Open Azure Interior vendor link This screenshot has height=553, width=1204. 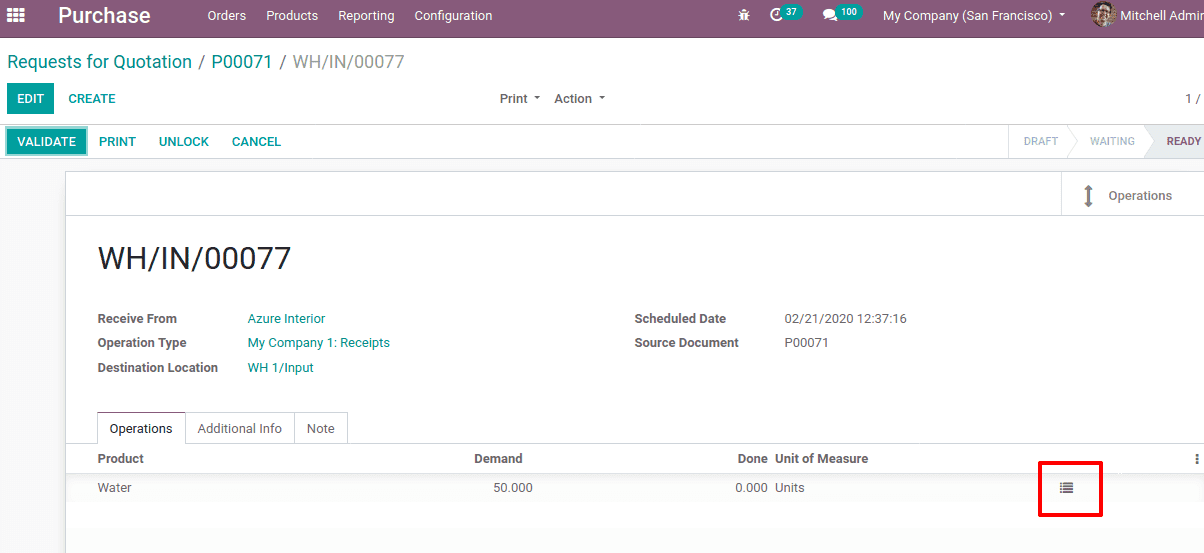coord(286,319)
